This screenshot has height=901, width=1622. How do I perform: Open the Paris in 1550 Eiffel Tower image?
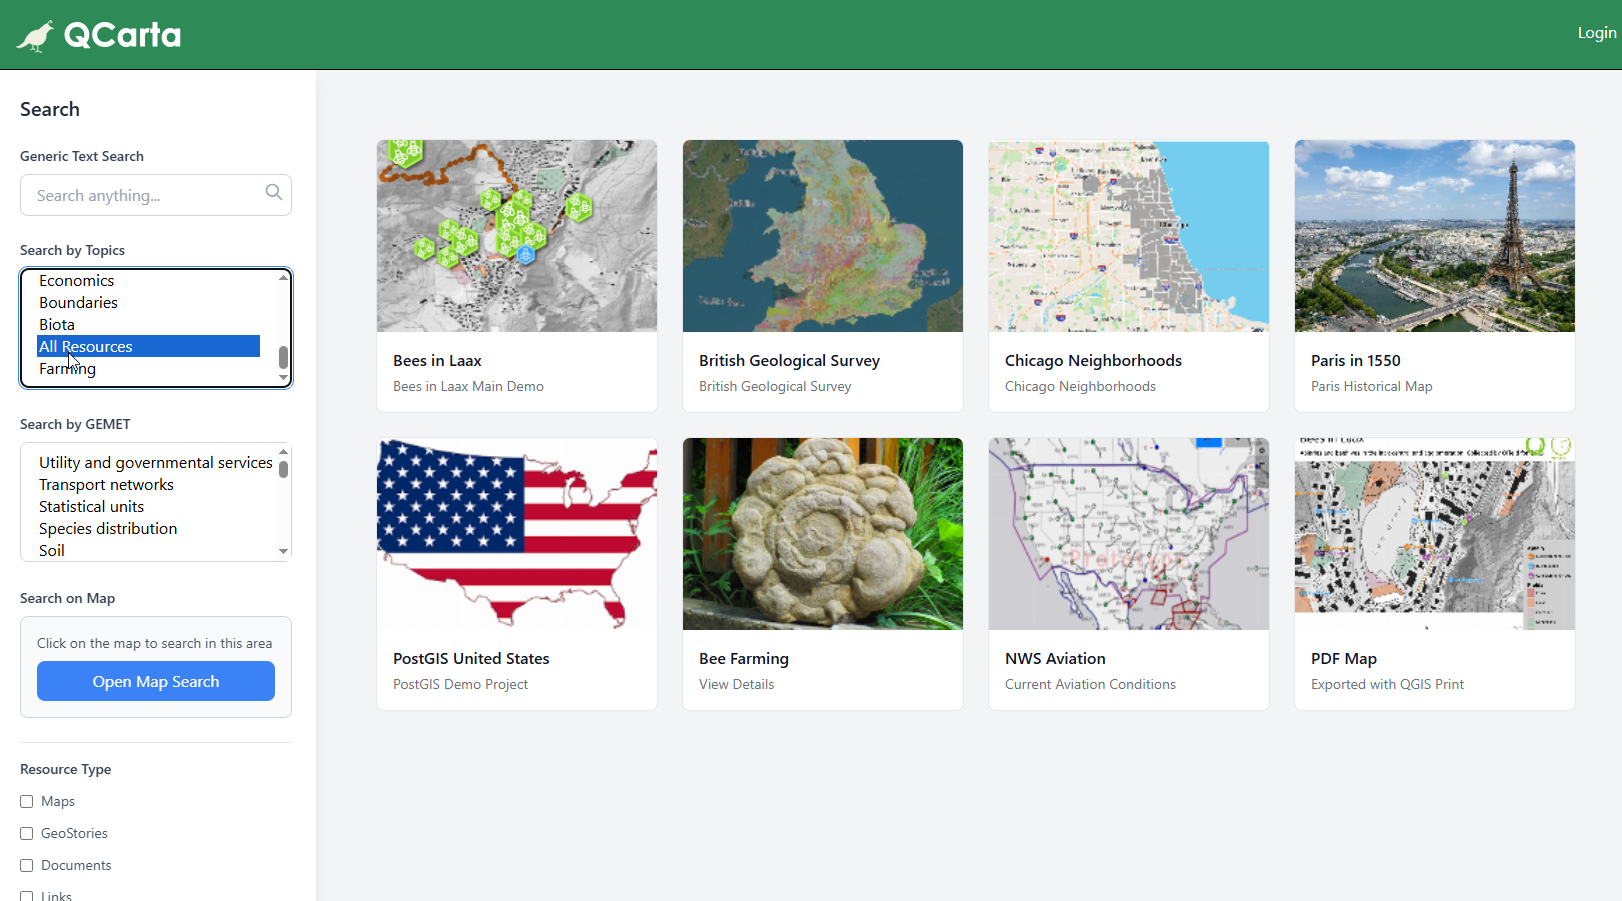pyautogui.click(x=1434, y=236)
